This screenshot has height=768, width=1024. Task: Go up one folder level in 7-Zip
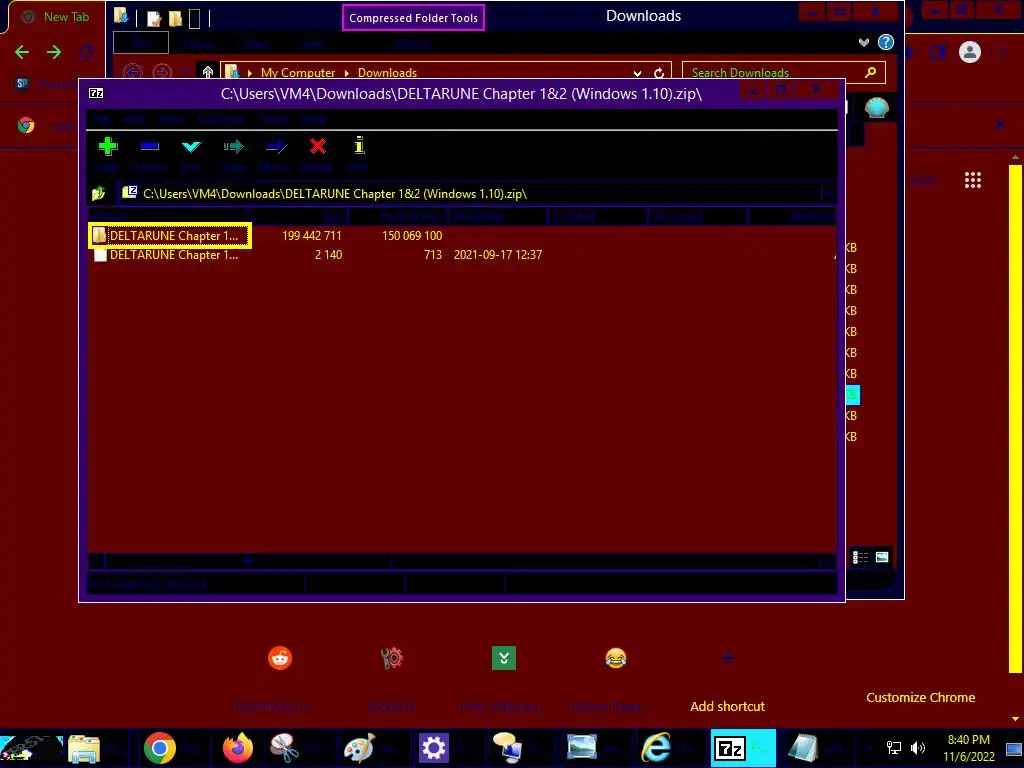coord(99,193)
